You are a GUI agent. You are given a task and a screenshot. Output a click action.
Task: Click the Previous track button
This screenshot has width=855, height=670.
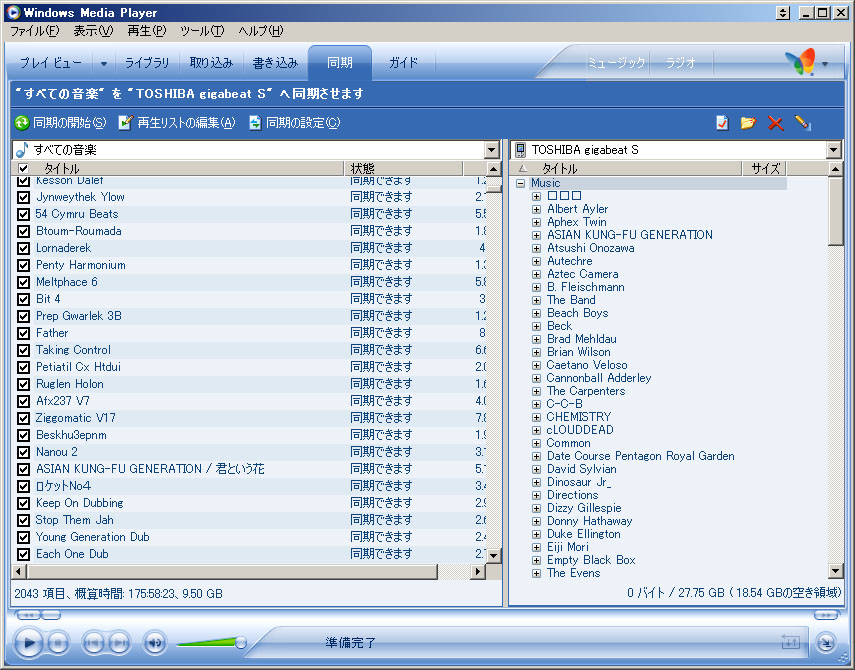click(93, 643)
